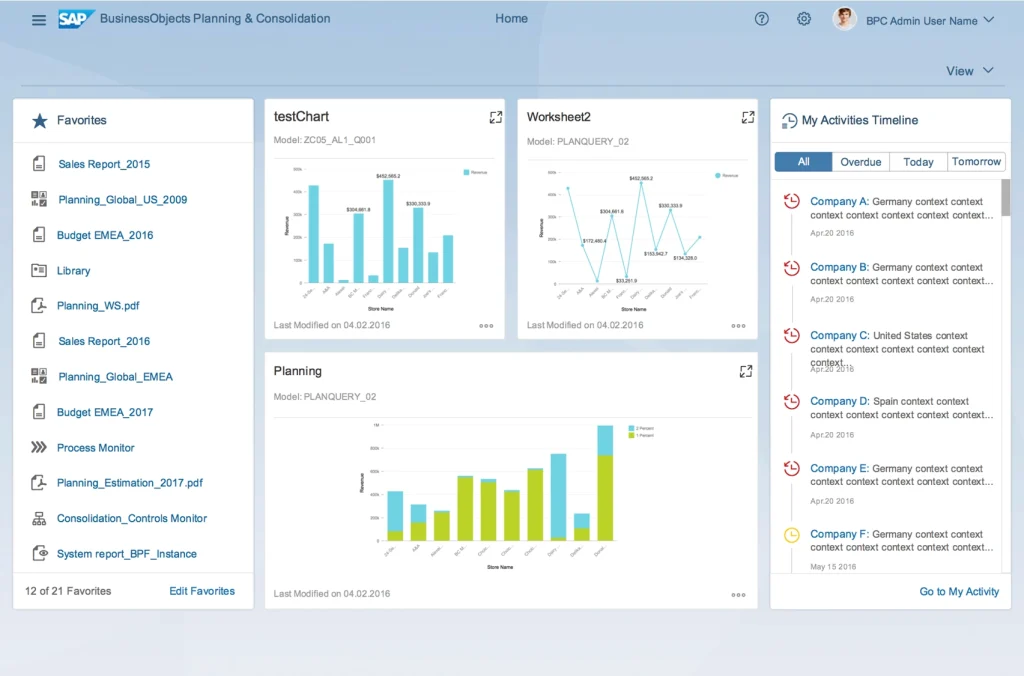The height and width of the screenshot is (676, 1024).
Task: Open the Company A activity link
Action: pyautogui.click(x=839, y=201)
